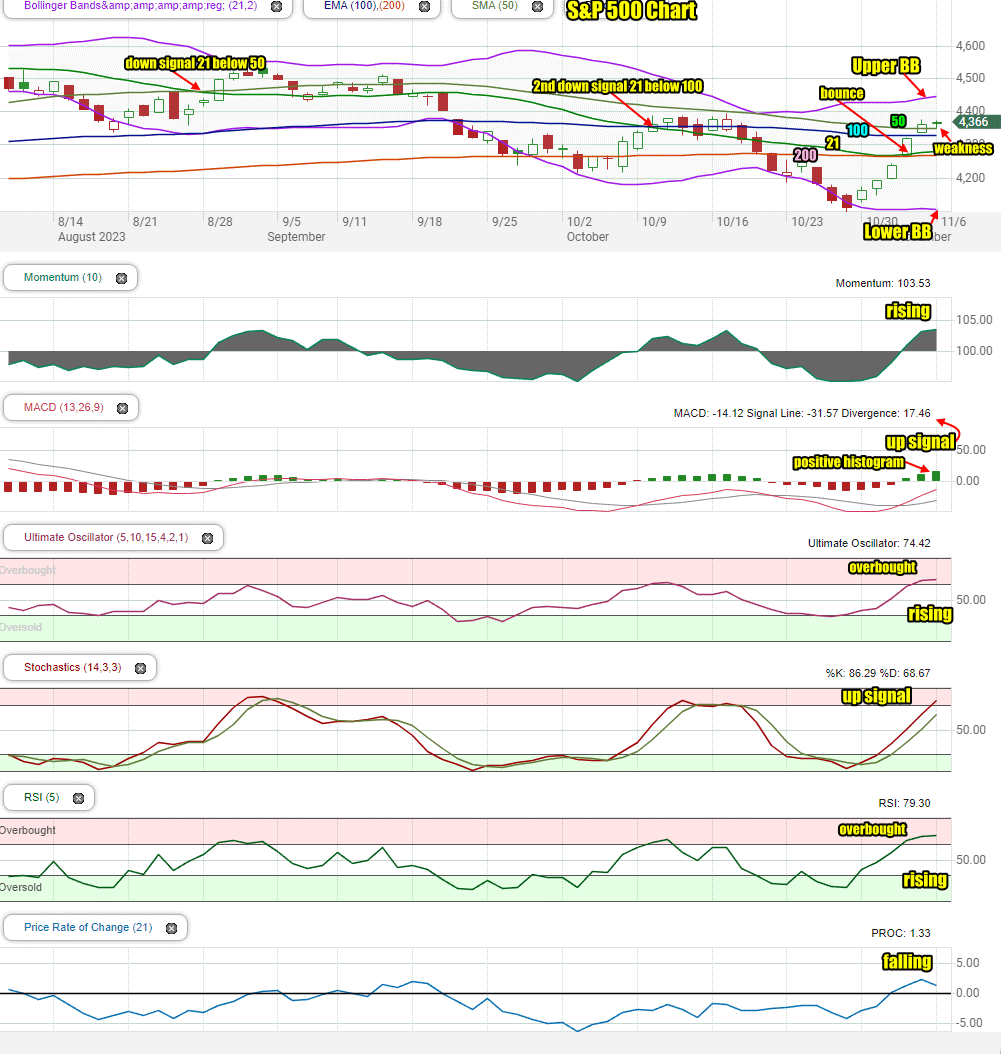This screenshot has height=1054, width=1001.
Task: Close the Stochastics (14,3,3) panel
Action: 141,668
